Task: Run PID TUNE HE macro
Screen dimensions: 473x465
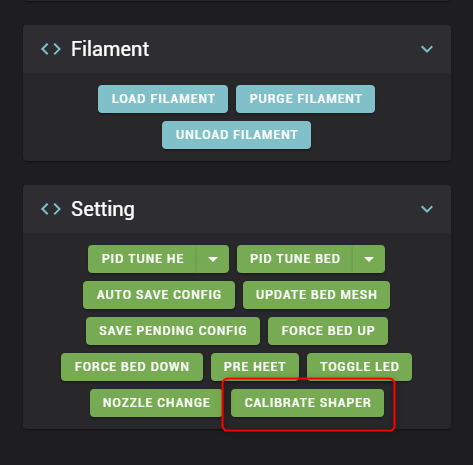Action: [x=142, y=259]
